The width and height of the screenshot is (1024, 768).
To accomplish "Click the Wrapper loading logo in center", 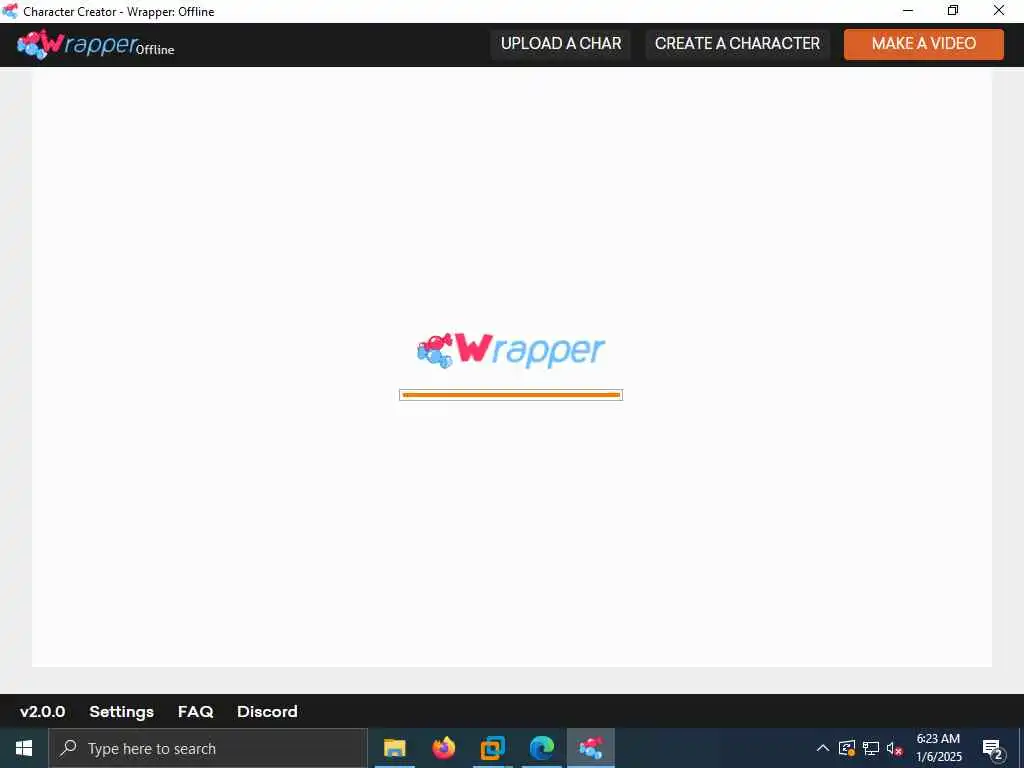I will (511, 351).
